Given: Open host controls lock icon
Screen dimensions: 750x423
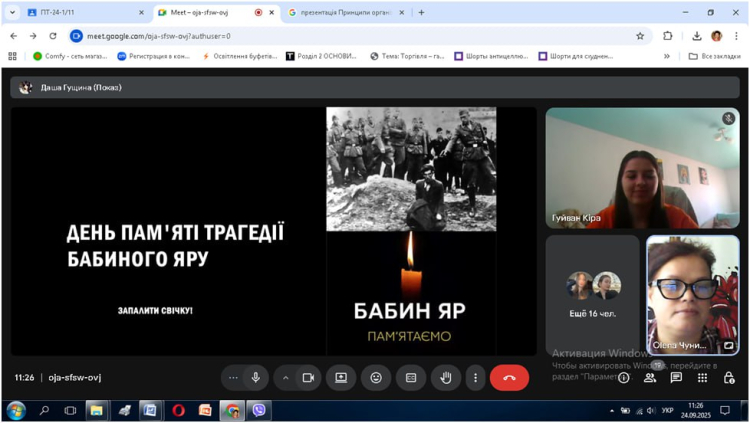Looking at the screenshot, I should point(729,378).
